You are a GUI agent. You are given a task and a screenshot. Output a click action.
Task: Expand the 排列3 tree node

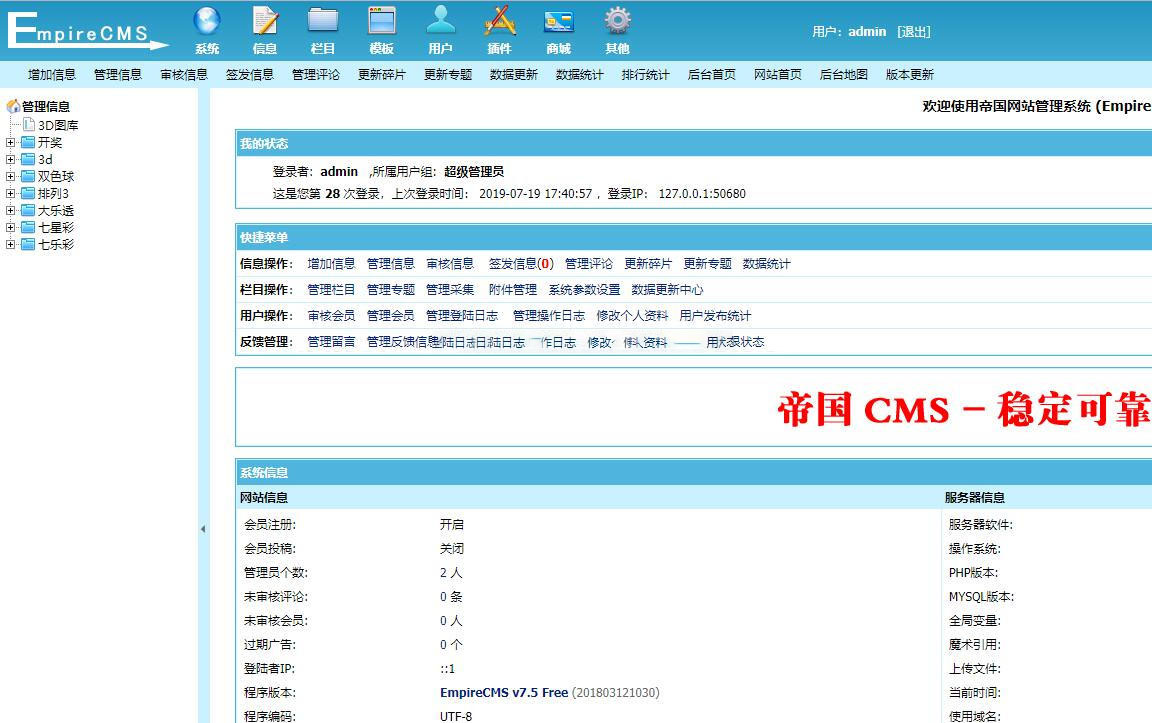tap(10, 193)
